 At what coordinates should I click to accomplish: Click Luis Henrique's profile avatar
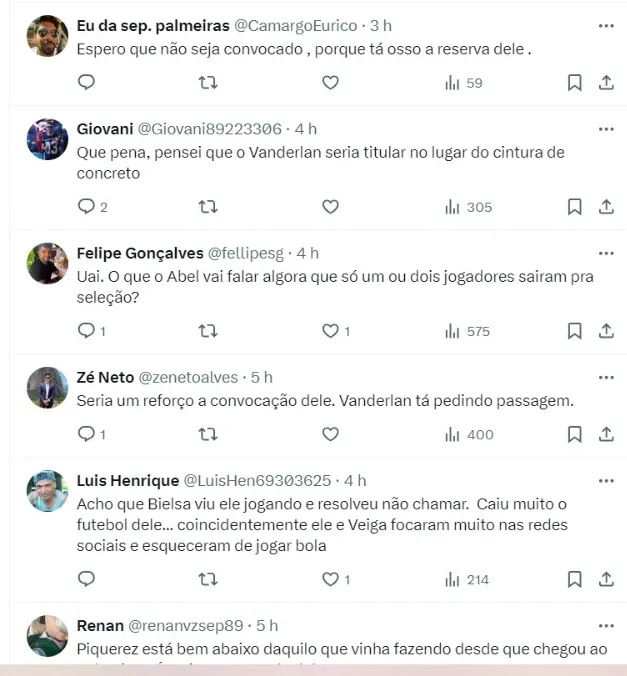pos(47,491)
